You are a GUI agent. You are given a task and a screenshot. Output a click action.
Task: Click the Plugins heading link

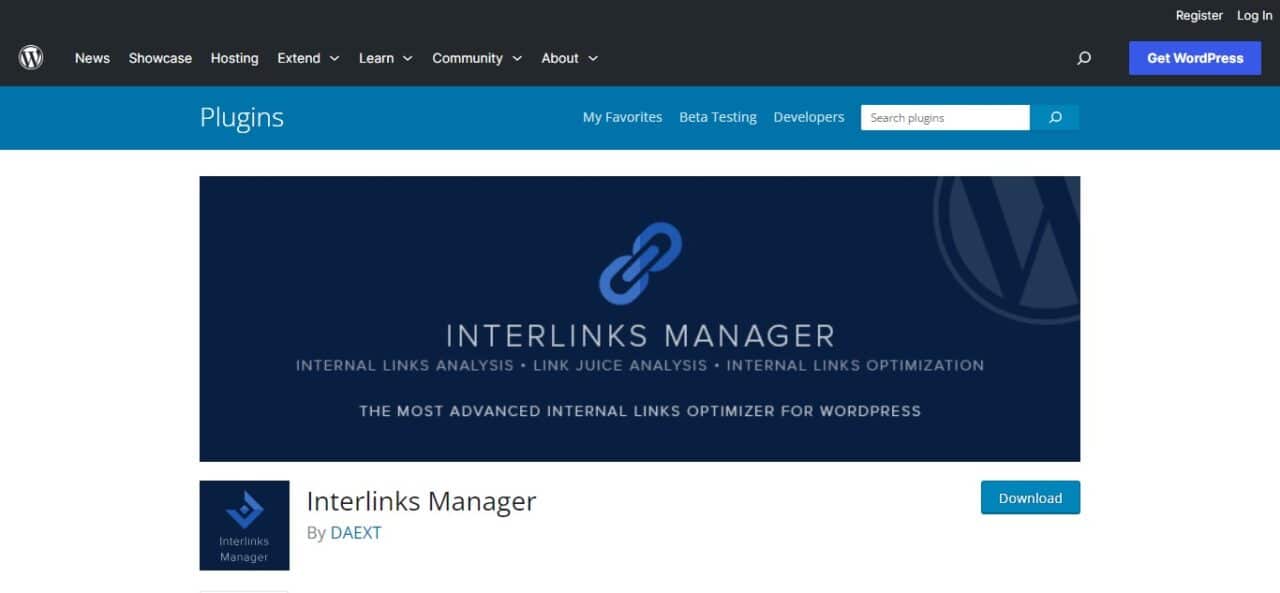tap(242, 117)
